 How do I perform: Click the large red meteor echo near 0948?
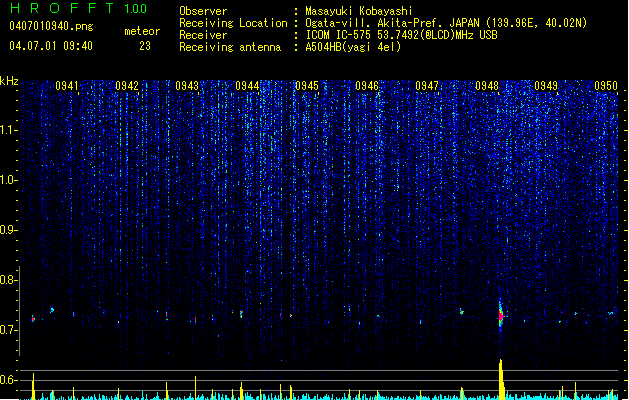501,315
